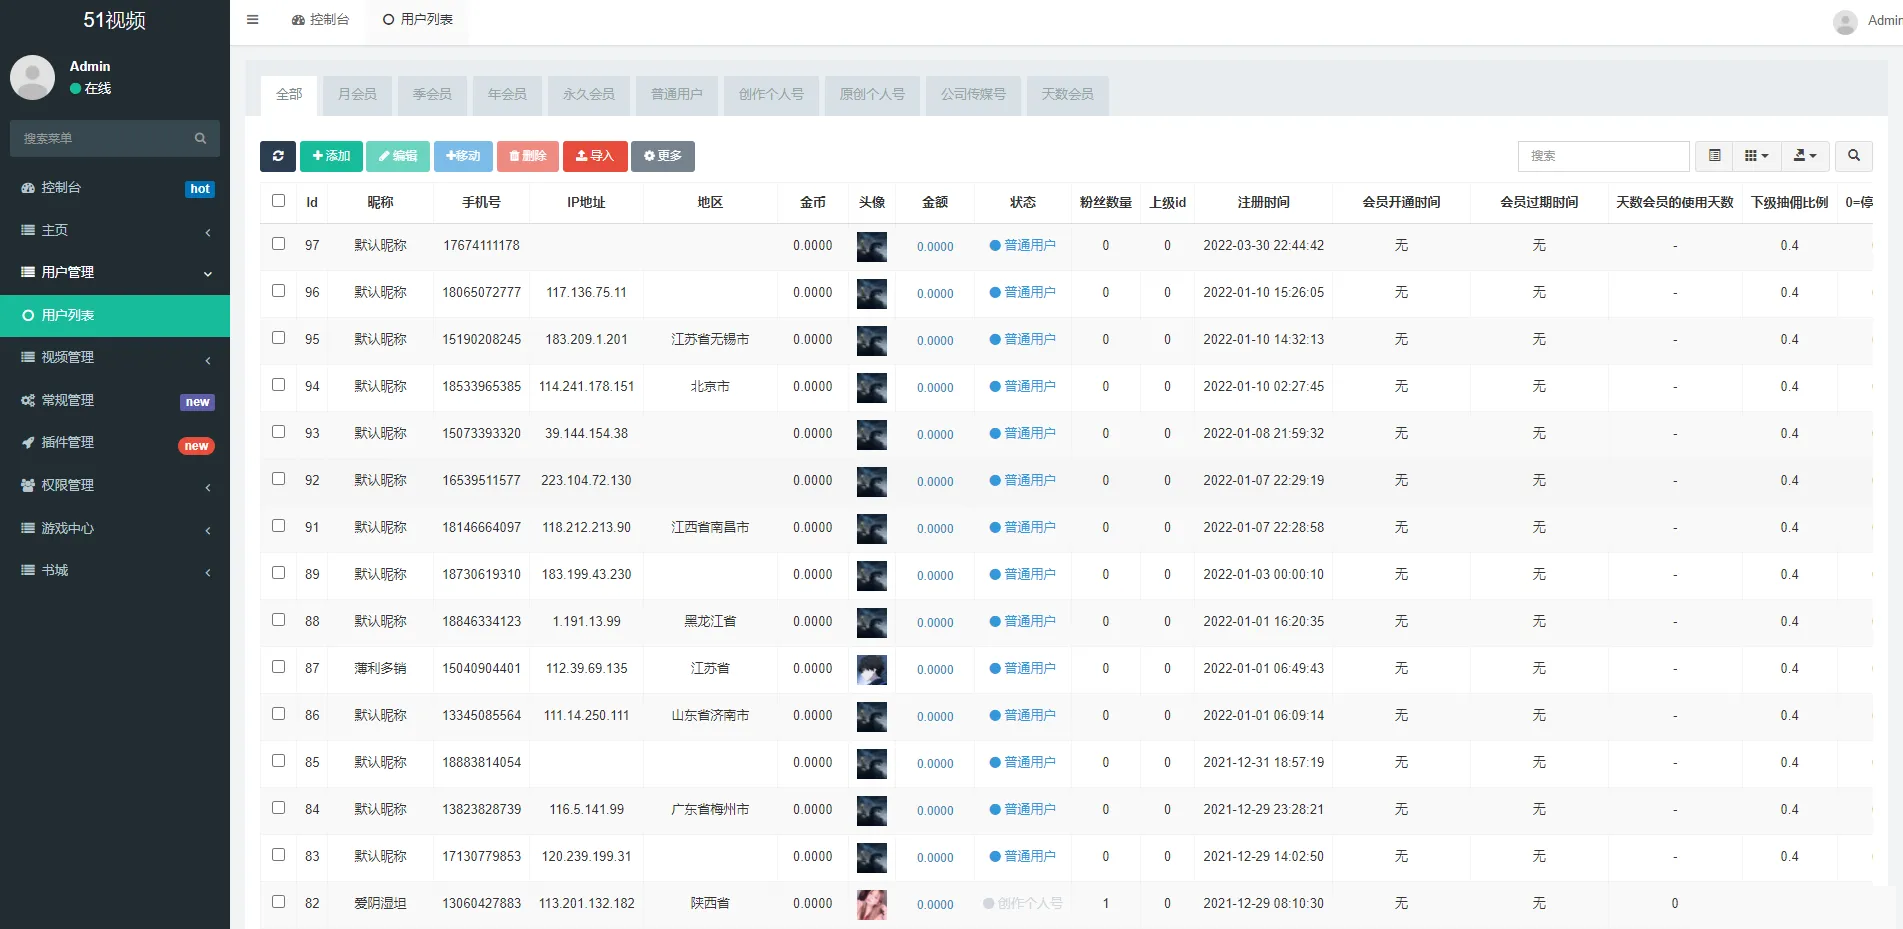
Task: Click the 导入 import button
Action: (595, 156)
